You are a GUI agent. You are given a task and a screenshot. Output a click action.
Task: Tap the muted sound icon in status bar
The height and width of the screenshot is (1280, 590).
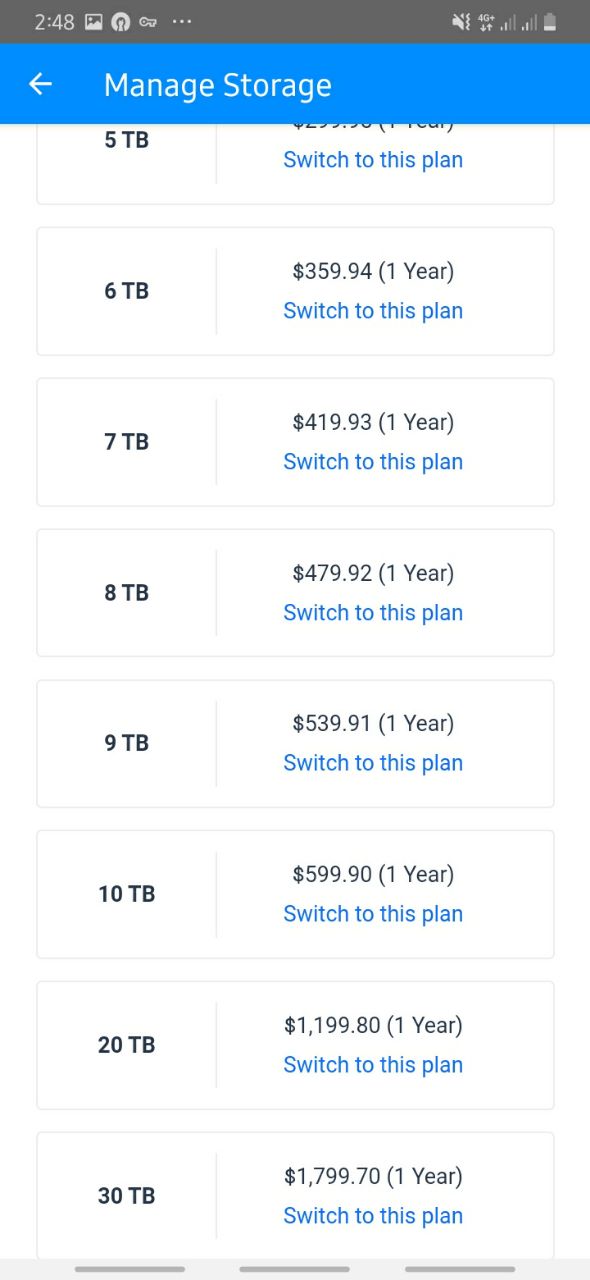point(461,22)
